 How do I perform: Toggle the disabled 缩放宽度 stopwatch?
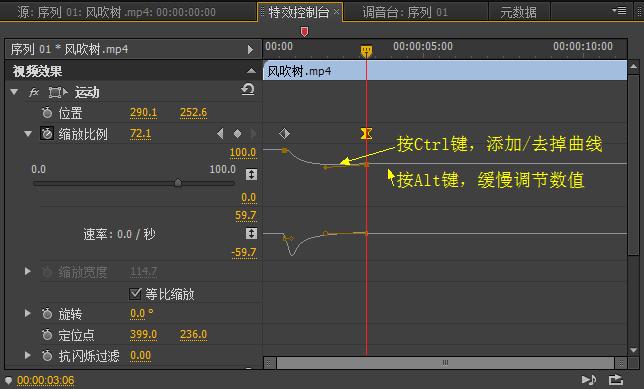pos(47,272)
